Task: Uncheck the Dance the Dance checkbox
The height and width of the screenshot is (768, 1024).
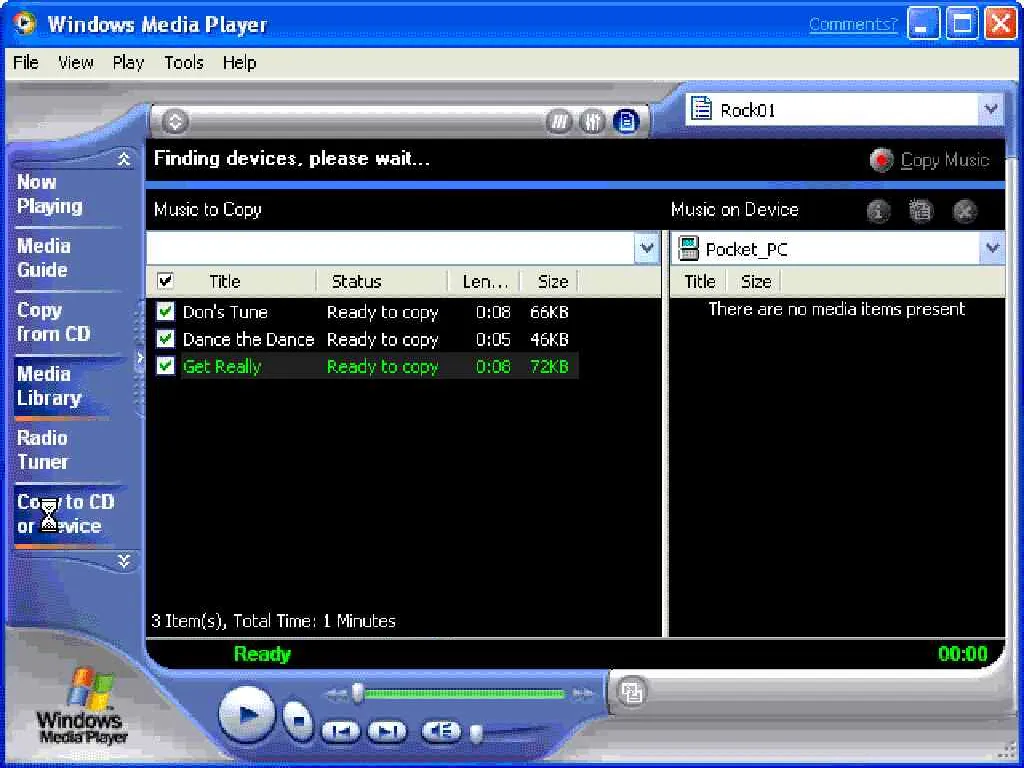Action: [165, 339]
